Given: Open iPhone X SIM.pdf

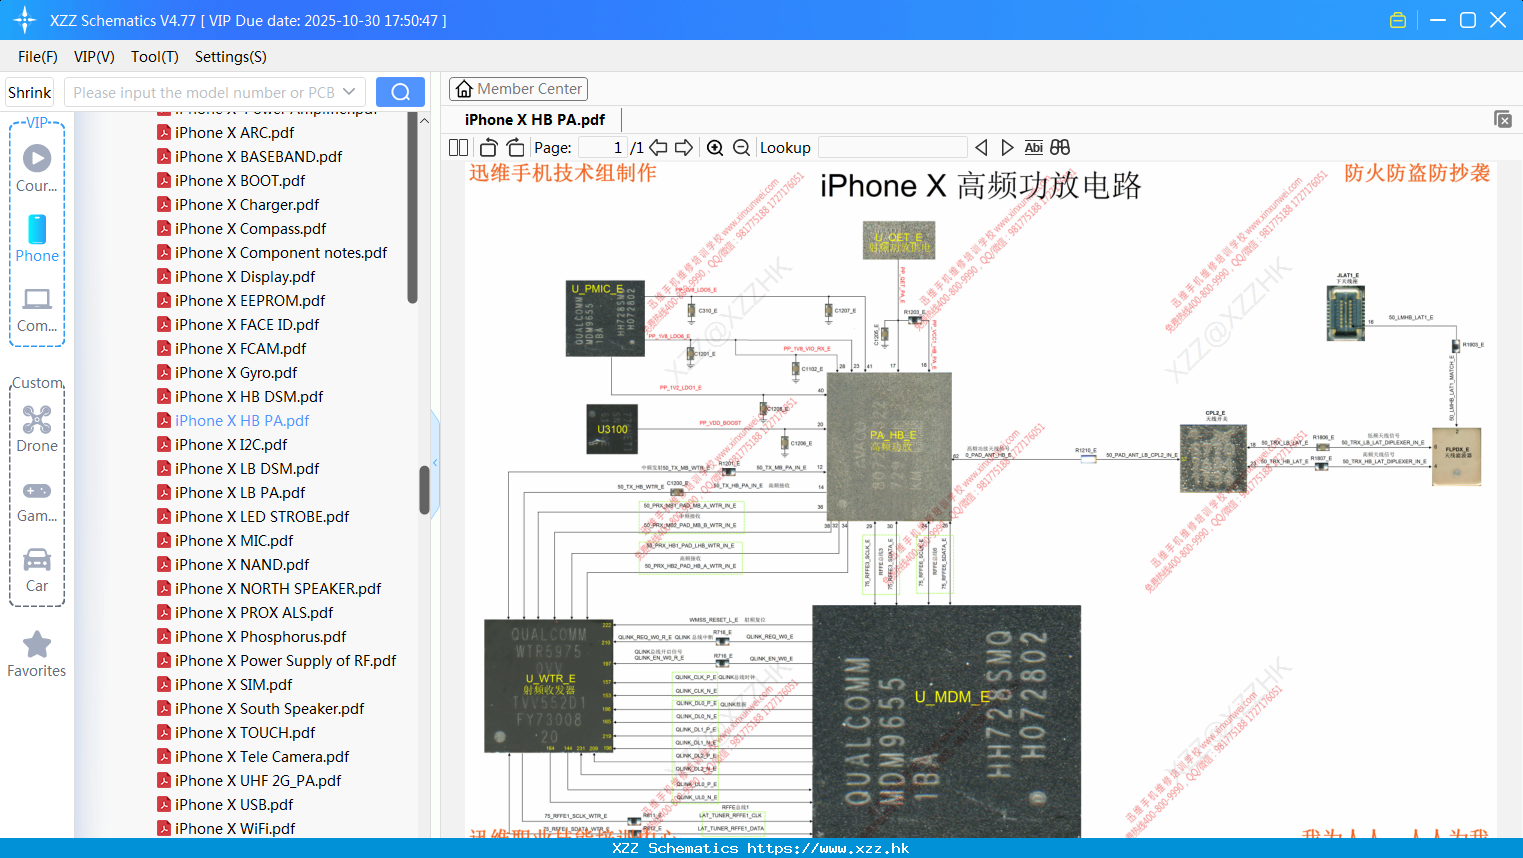Looking at the screenshot, I should click(234, 684).
